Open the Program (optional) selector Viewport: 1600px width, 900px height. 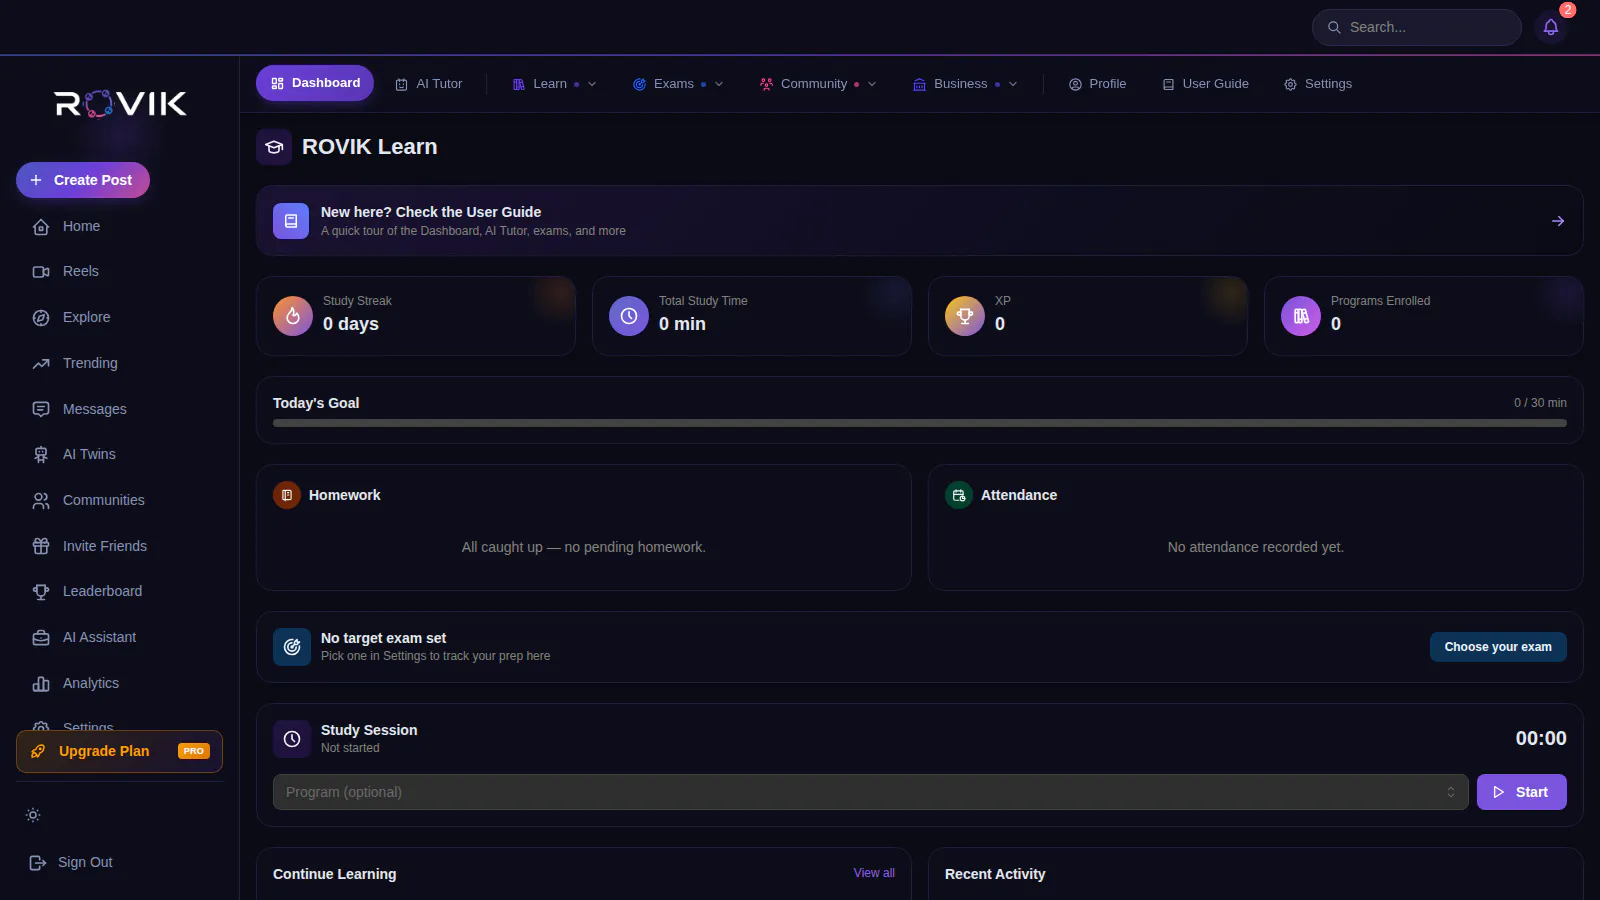pyautogui.click(x=870, y=792)
